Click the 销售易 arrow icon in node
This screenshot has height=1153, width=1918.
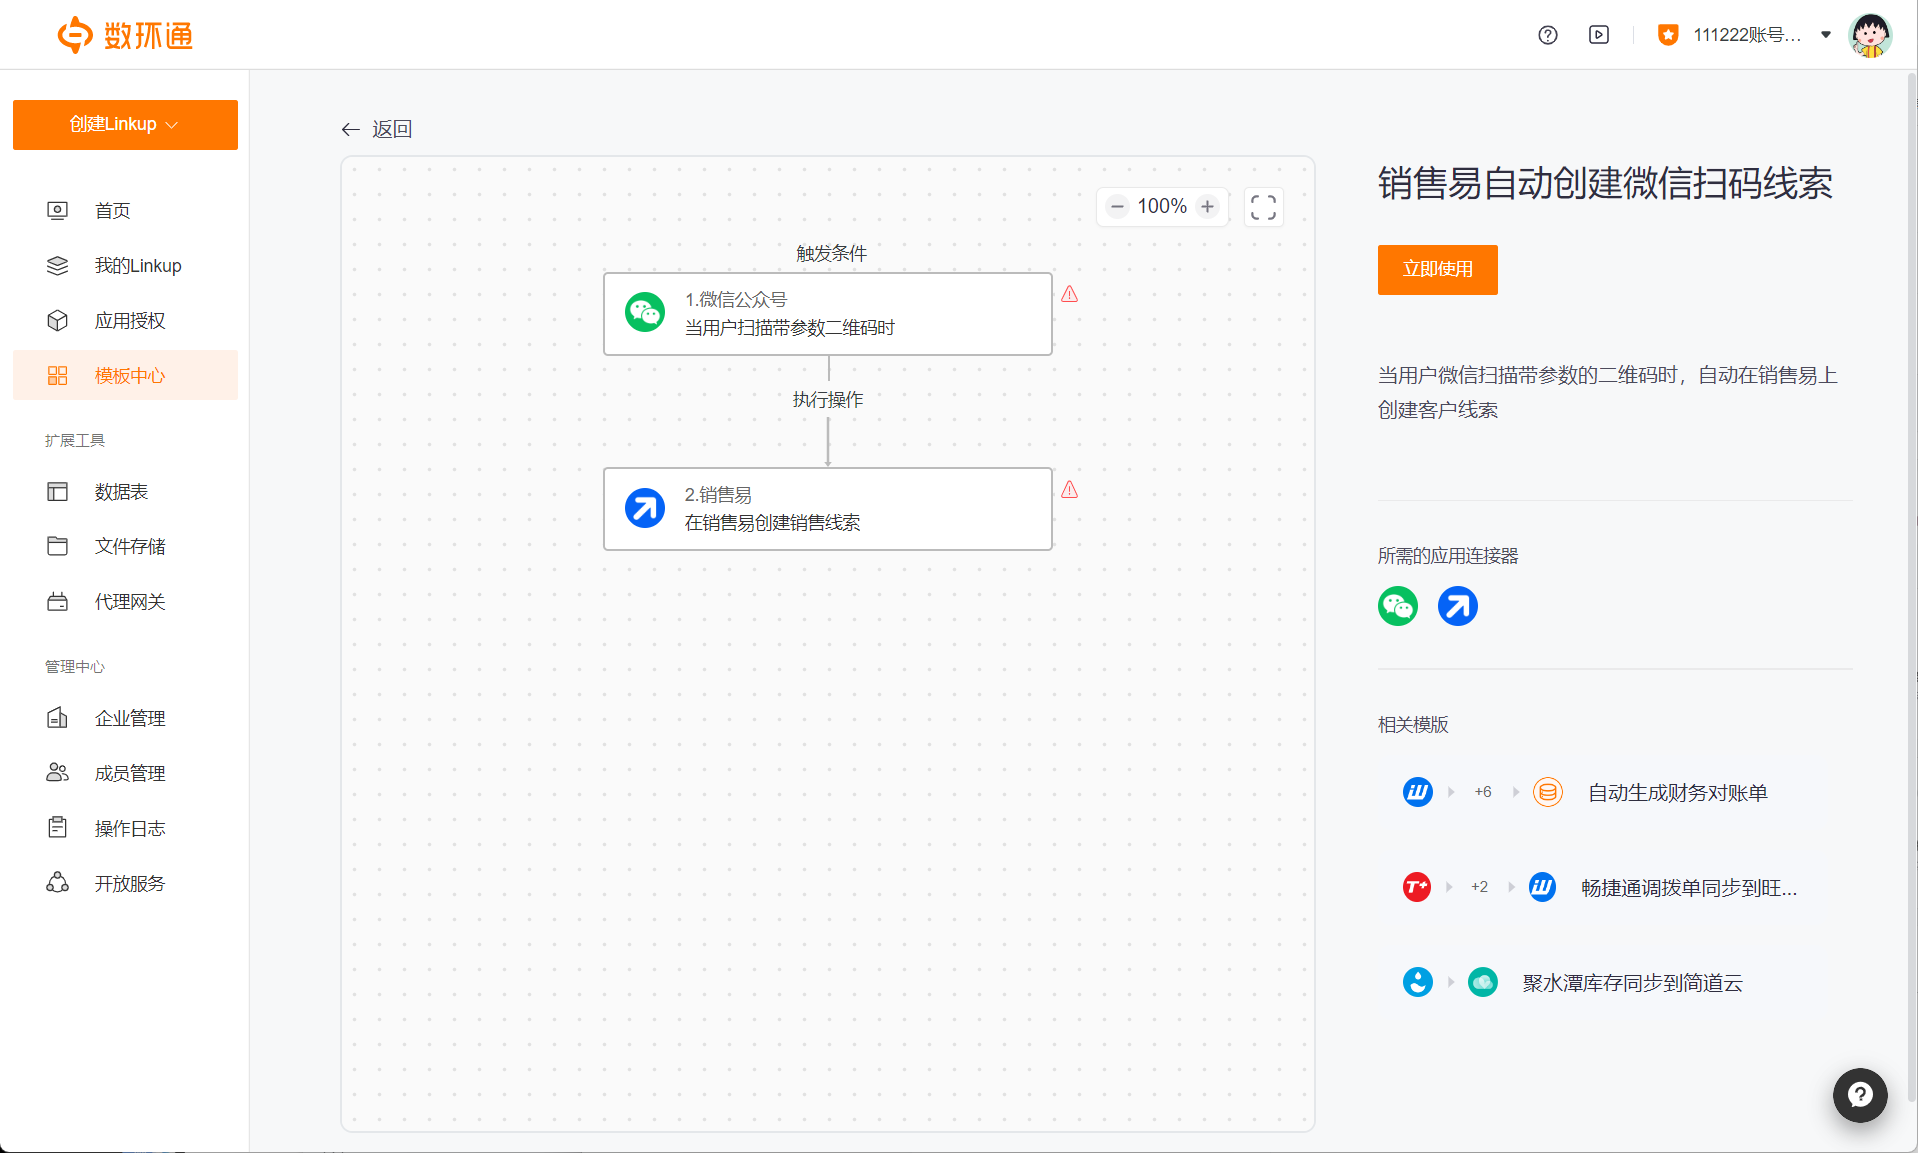(x=645, y=508)
